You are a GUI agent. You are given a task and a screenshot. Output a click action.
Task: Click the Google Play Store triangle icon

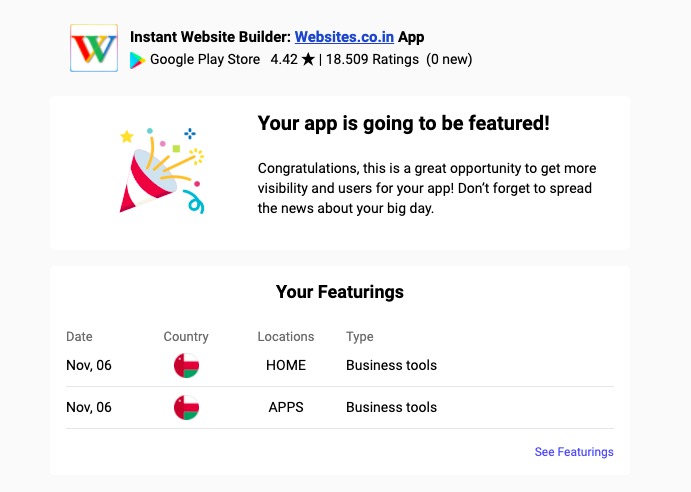click(137, 60)
